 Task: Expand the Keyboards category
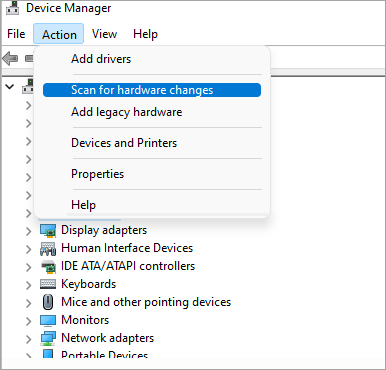click(29, 284)
